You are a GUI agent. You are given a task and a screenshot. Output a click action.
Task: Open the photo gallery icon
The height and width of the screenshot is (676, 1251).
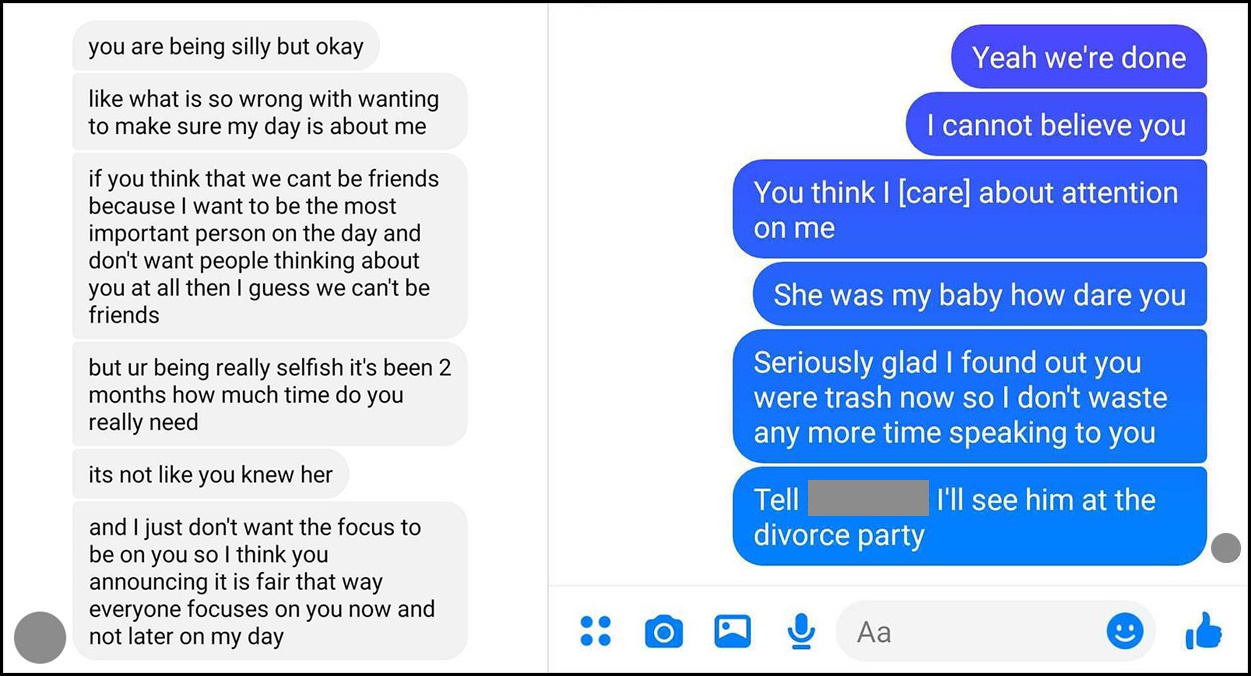pyautogui.click(x=732, y=631)
